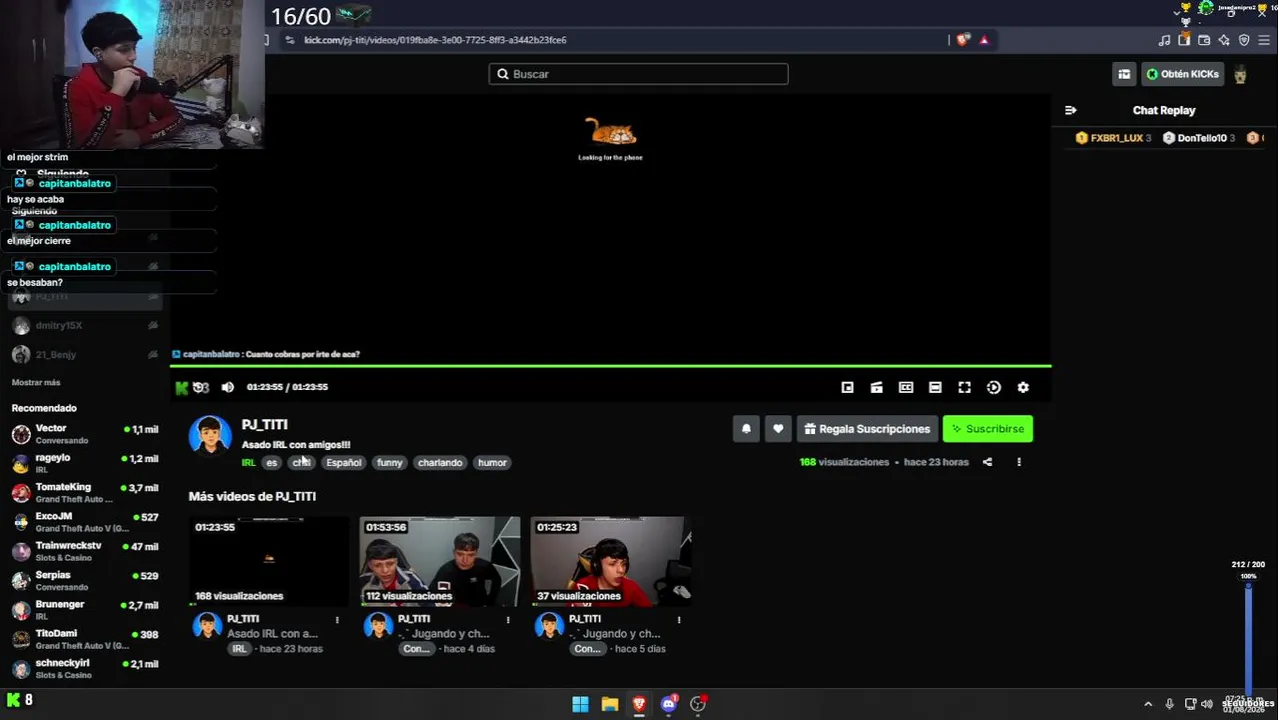Open TomateKing in the Recomendado list

tap(85, 493)
